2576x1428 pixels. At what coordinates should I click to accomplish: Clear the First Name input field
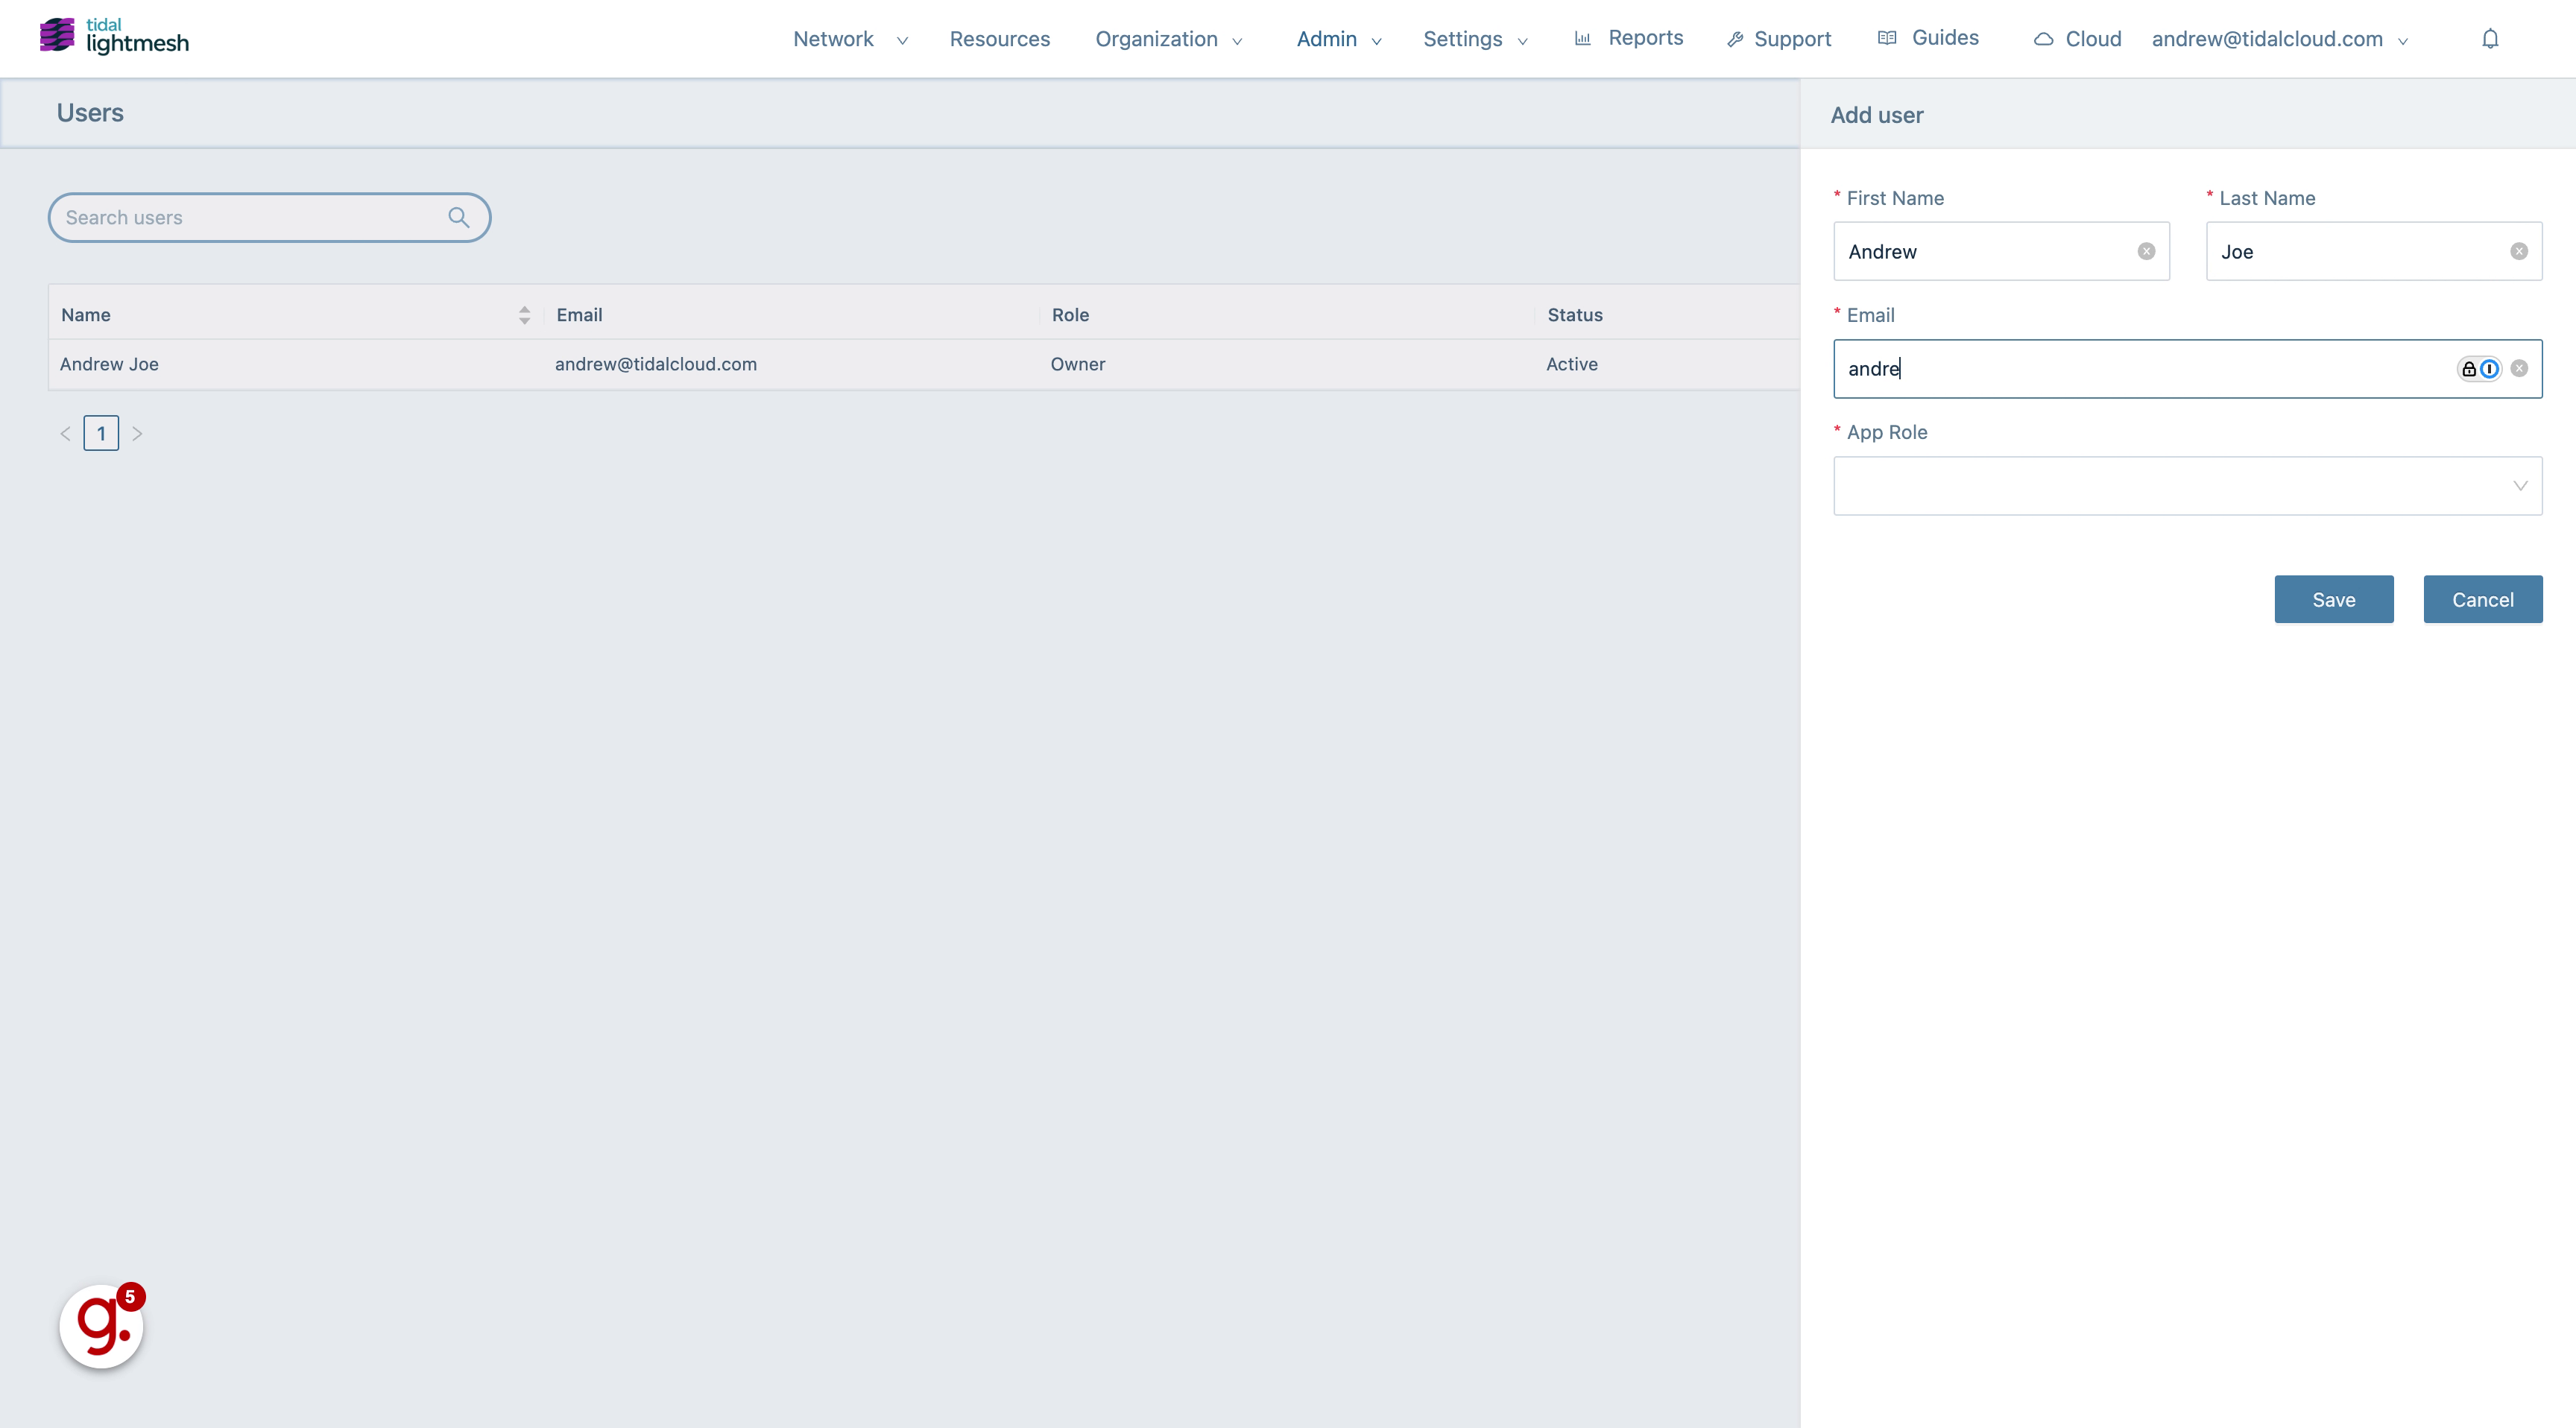(2145, 250)
